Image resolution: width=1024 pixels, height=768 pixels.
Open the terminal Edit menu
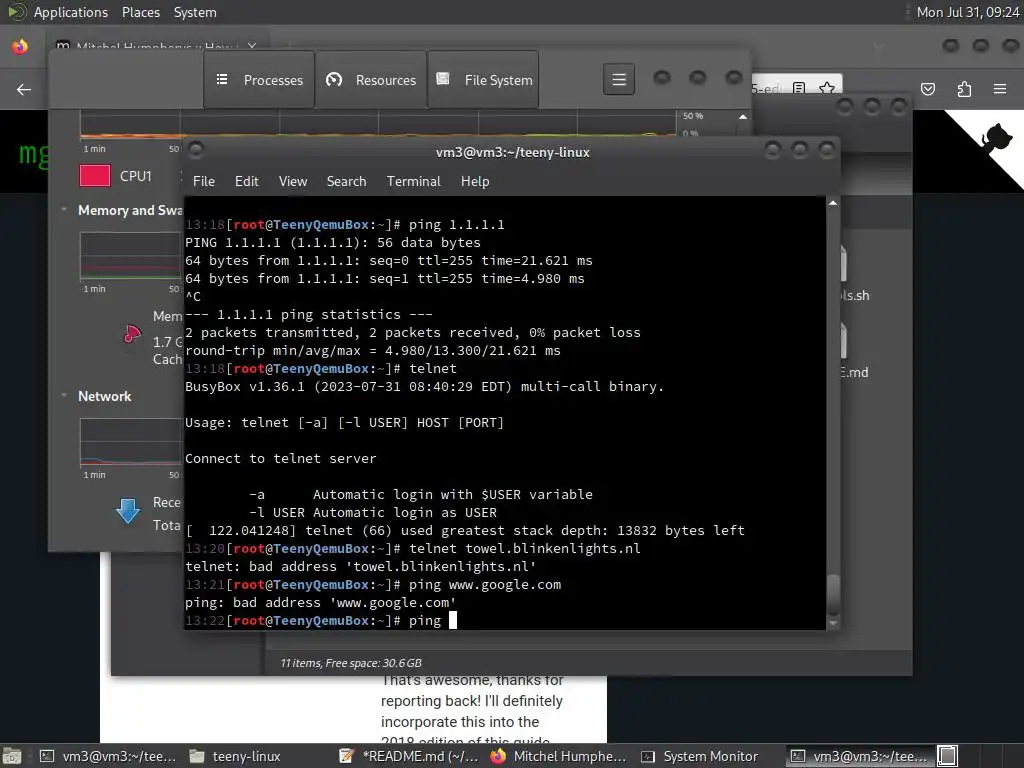point(247,181)
